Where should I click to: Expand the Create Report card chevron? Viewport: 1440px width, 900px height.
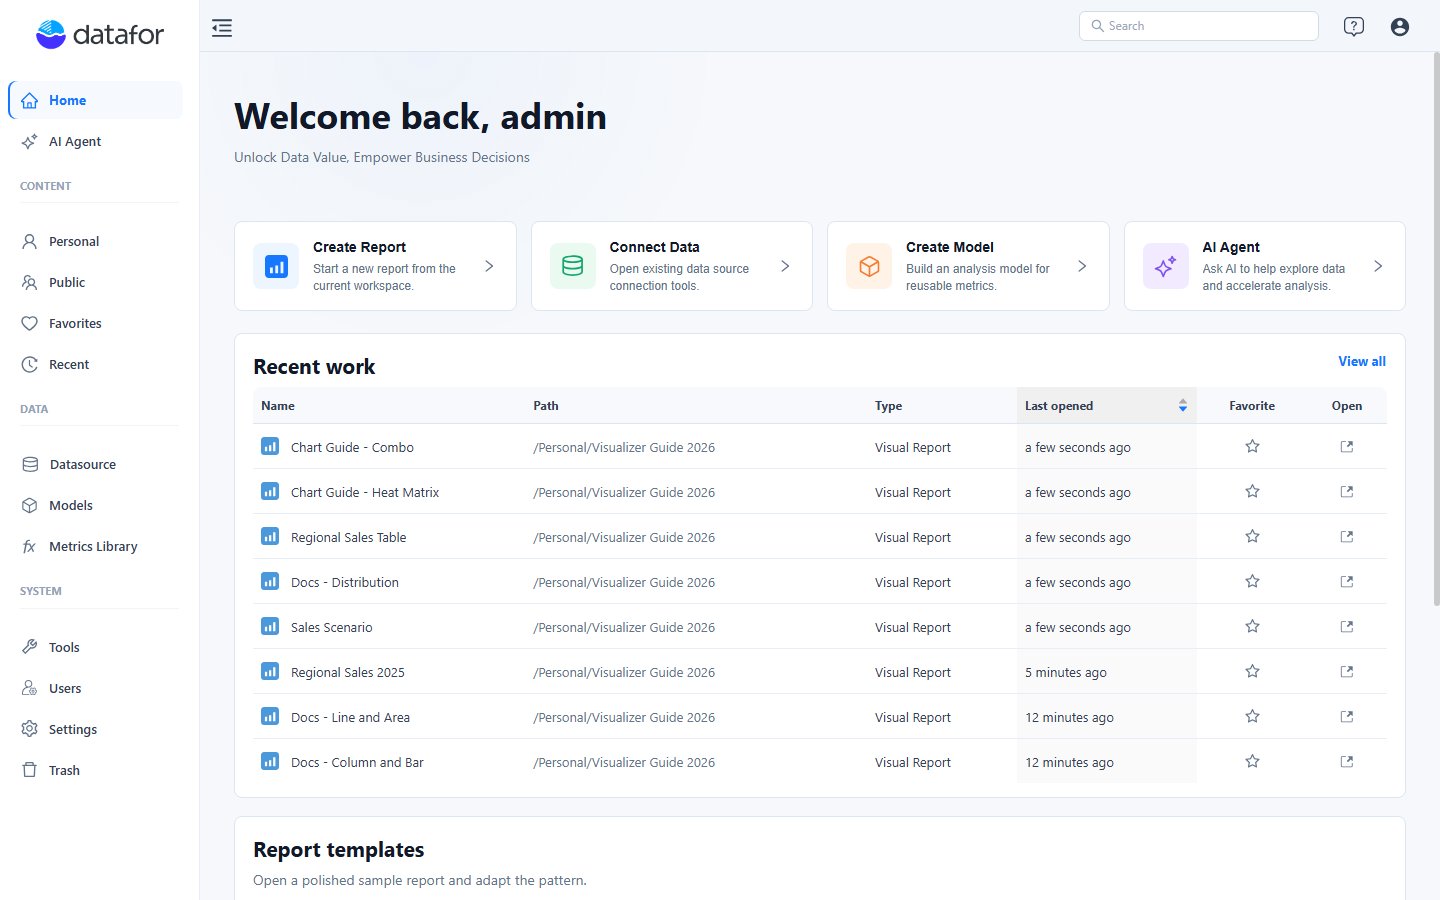coord(489,266)
